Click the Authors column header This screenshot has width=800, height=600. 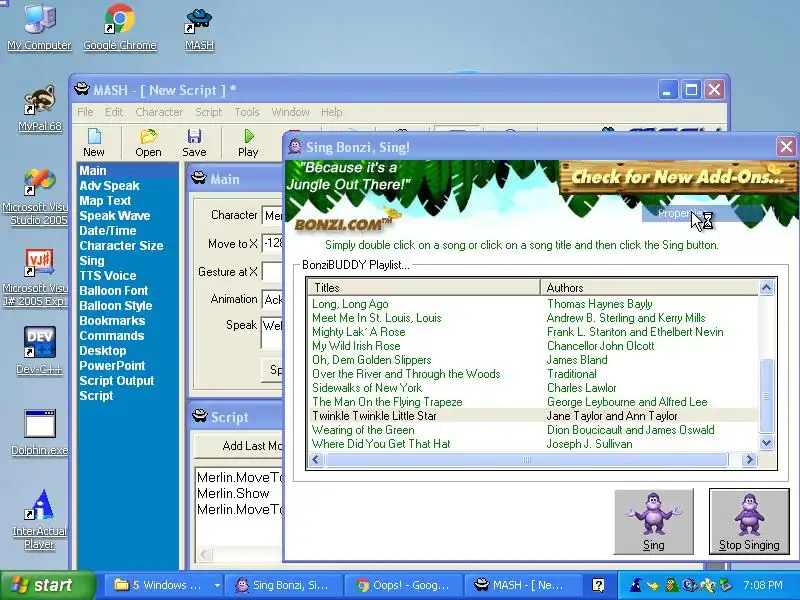tap(649, 287)
